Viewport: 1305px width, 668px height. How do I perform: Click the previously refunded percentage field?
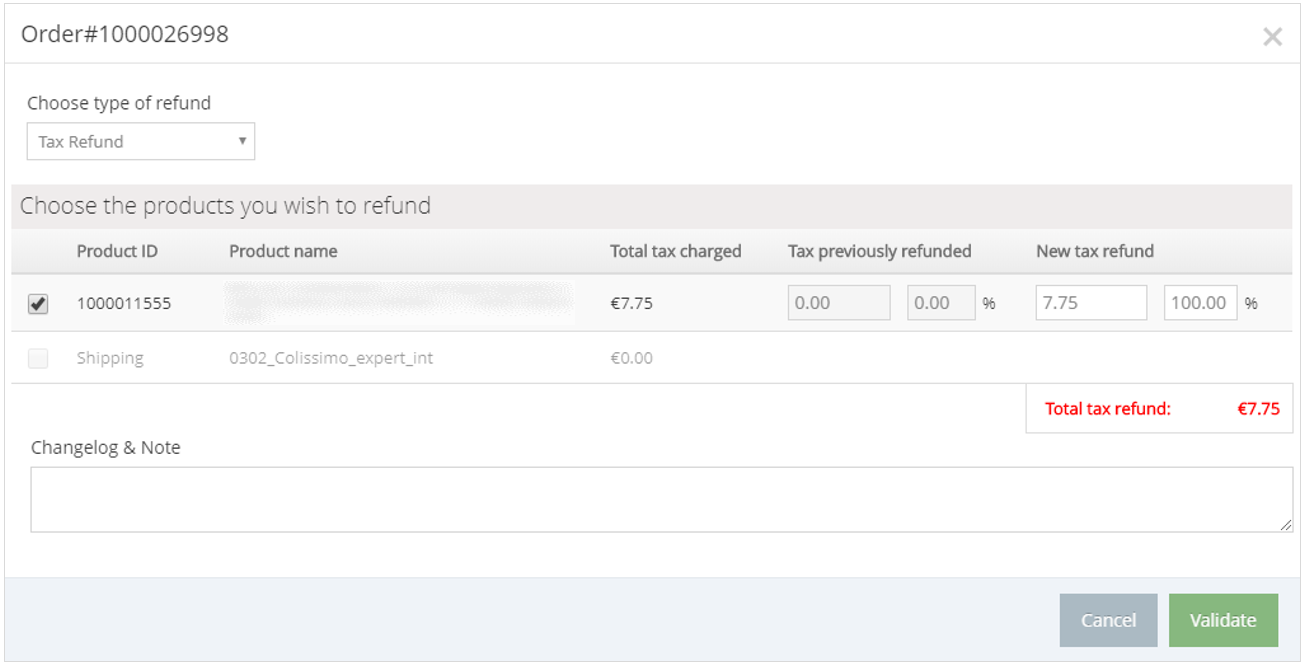pyautogui.click(x=940, y=303)
